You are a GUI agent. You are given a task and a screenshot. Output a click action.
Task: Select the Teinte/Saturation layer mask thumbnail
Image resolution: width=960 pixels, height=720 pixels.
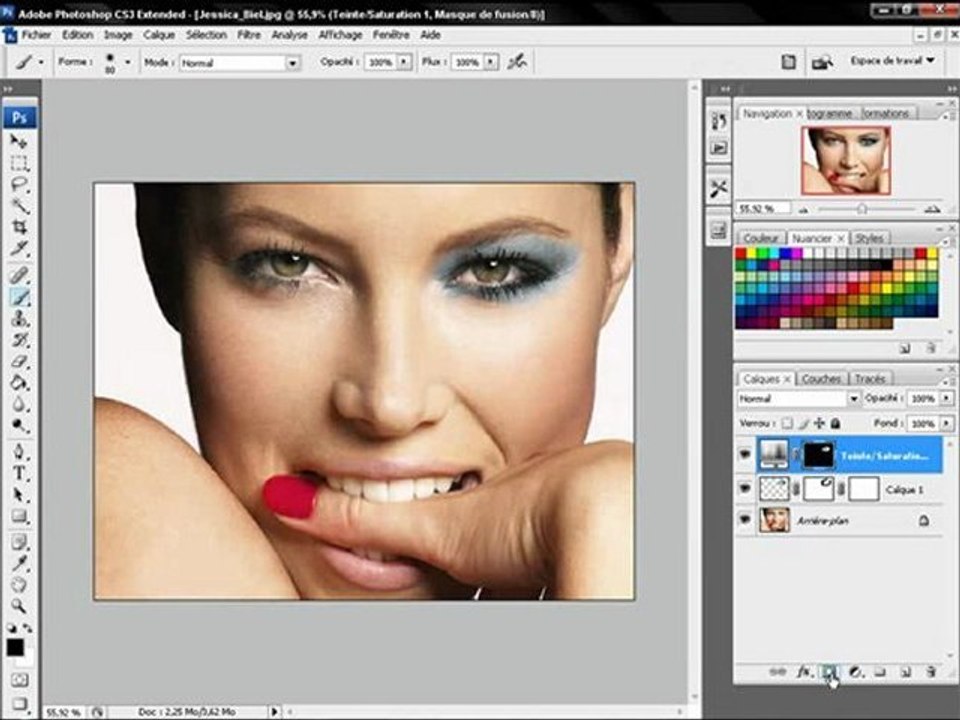click(817, 454)
